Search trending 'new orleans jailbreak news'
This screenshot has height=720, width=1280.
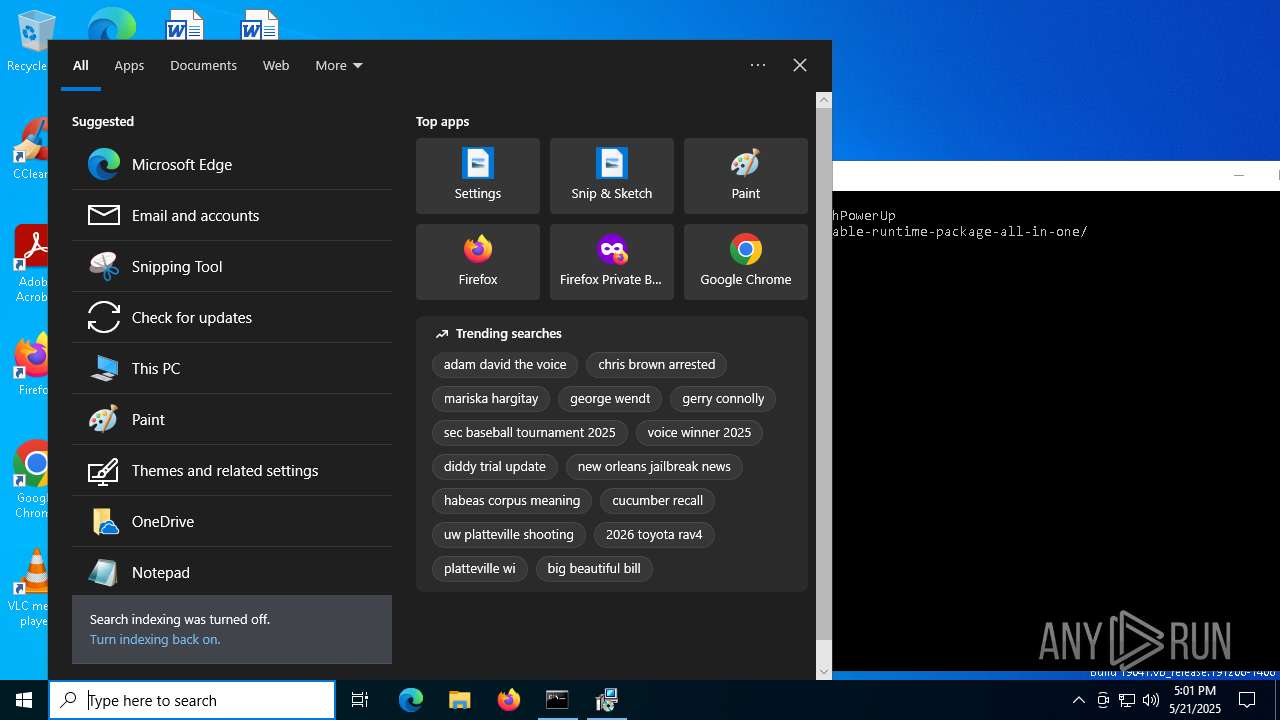click(x=654, y=467)
